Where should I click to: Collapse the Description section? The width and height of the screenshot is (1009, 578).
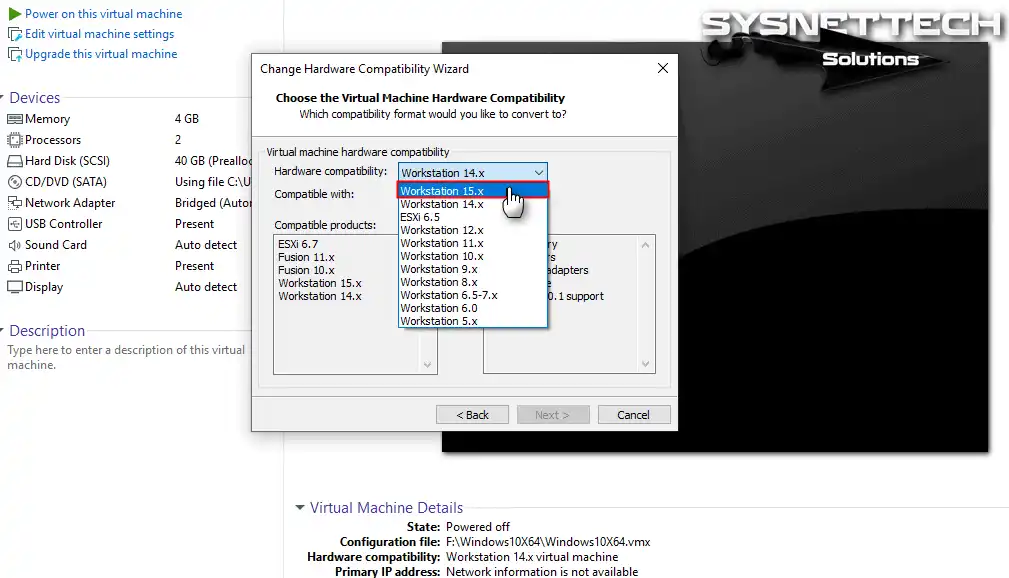2,330
